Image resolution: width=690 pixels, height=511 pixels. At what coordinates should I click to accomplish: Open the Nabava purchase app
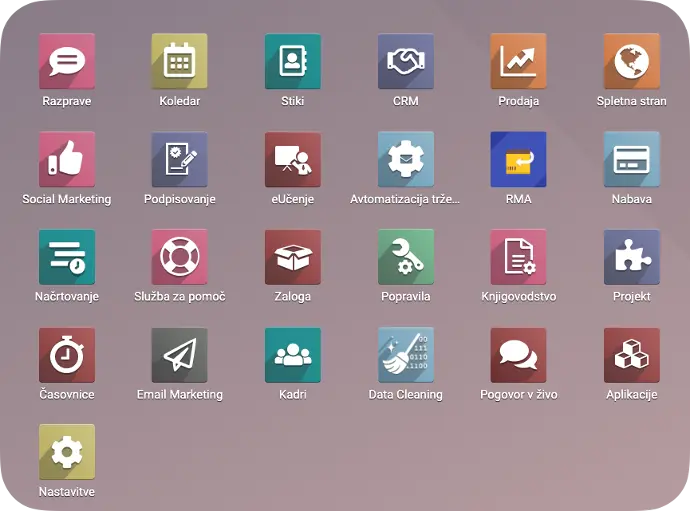631,159
